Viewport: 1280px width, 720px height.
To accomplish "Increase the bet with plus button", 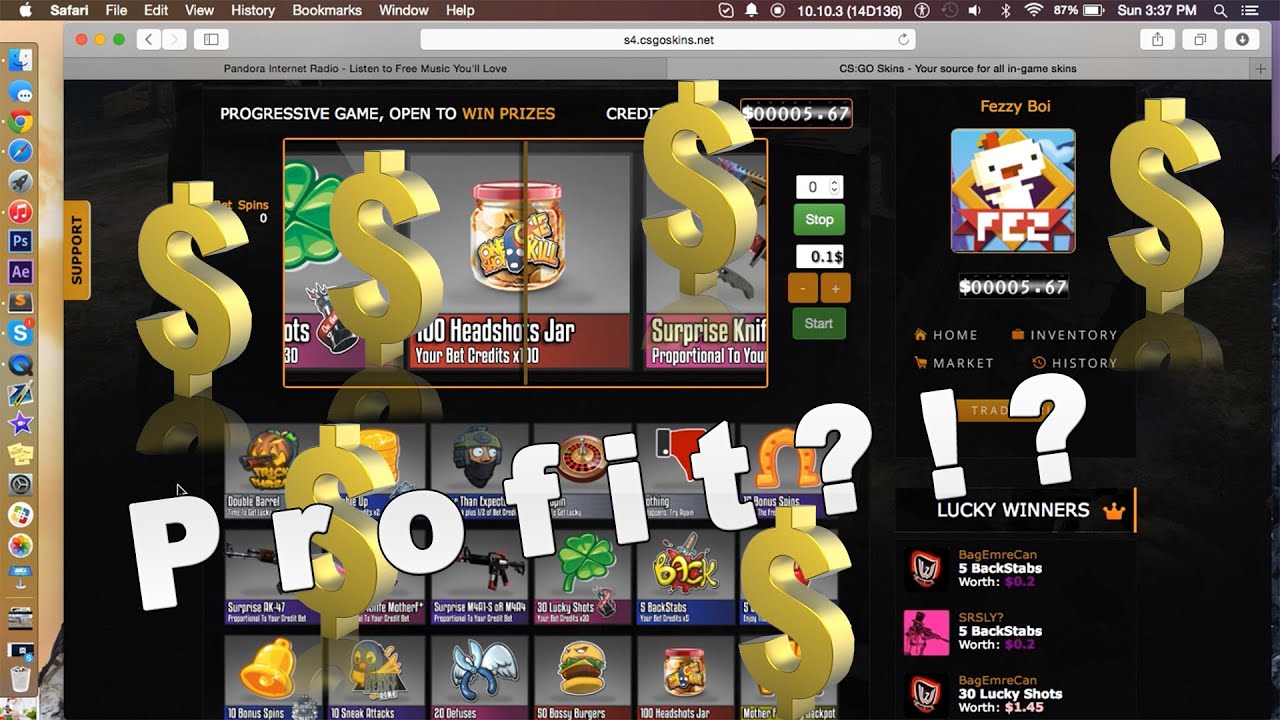I will pyautogui.click(x=835, y=289).
